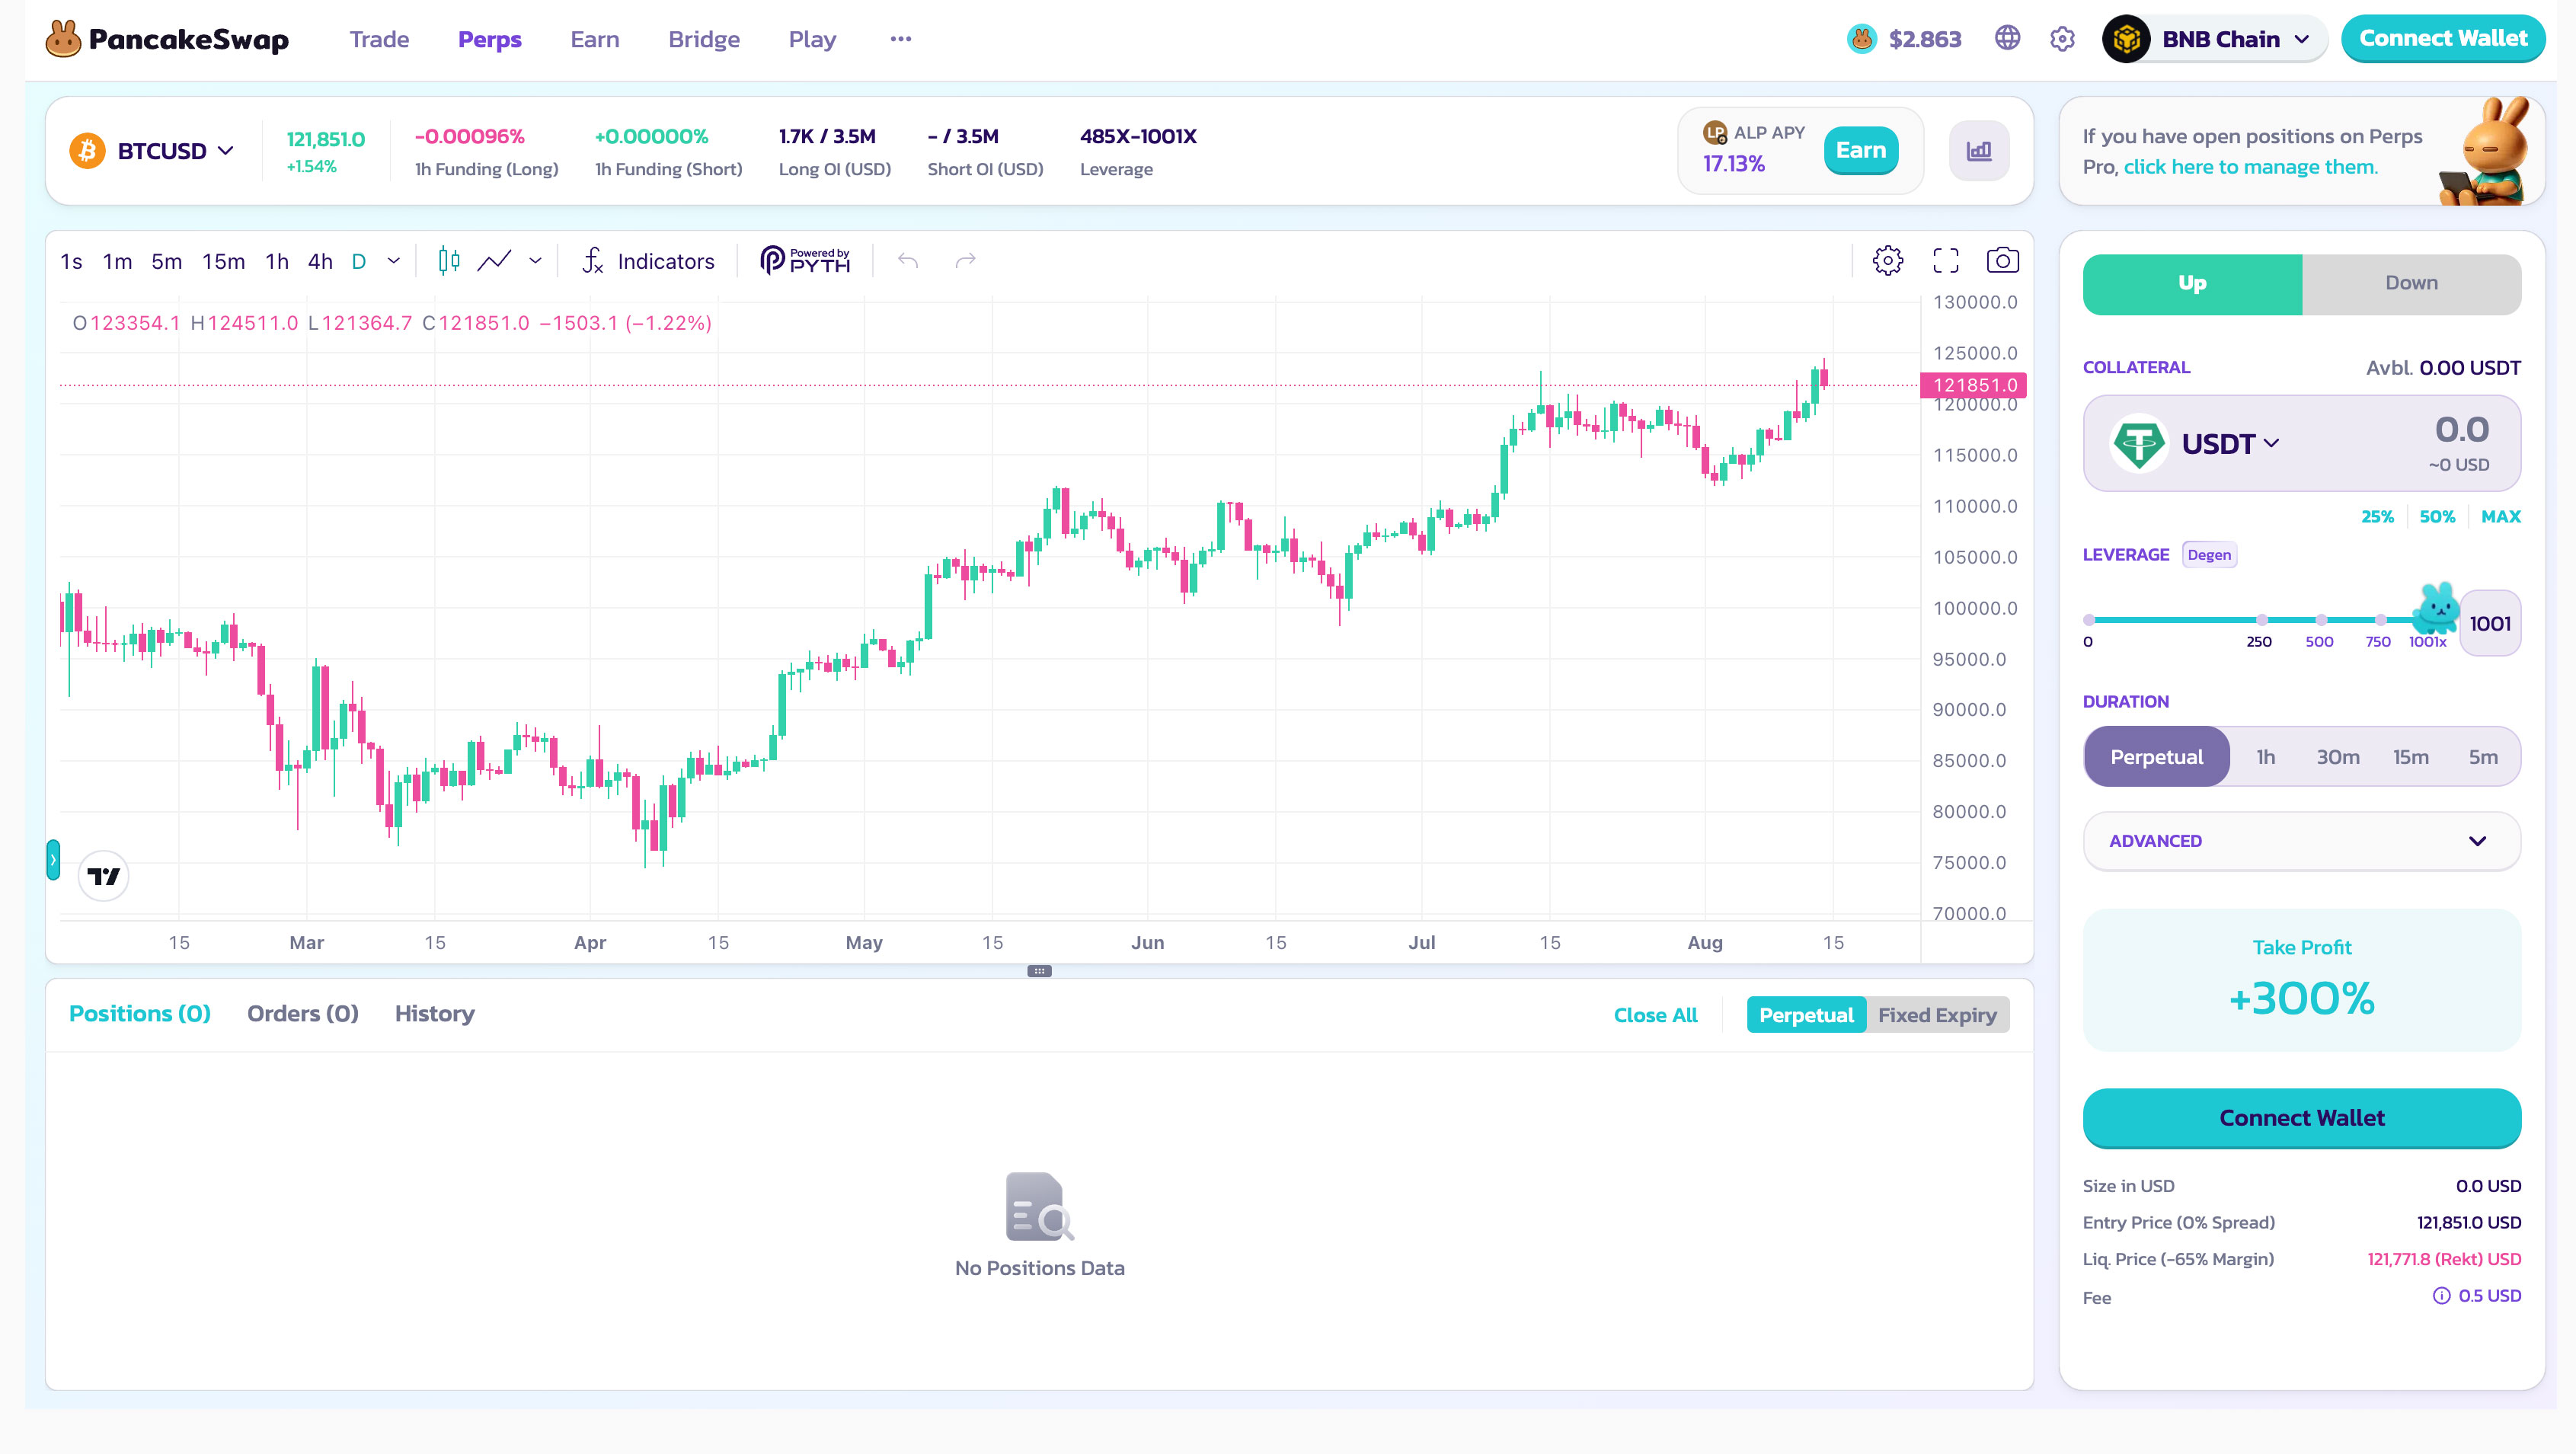This screenshot has height=1454, width=2576.
Task: Click the ALP APY Earn button
Action: [x=1859, y=150]
